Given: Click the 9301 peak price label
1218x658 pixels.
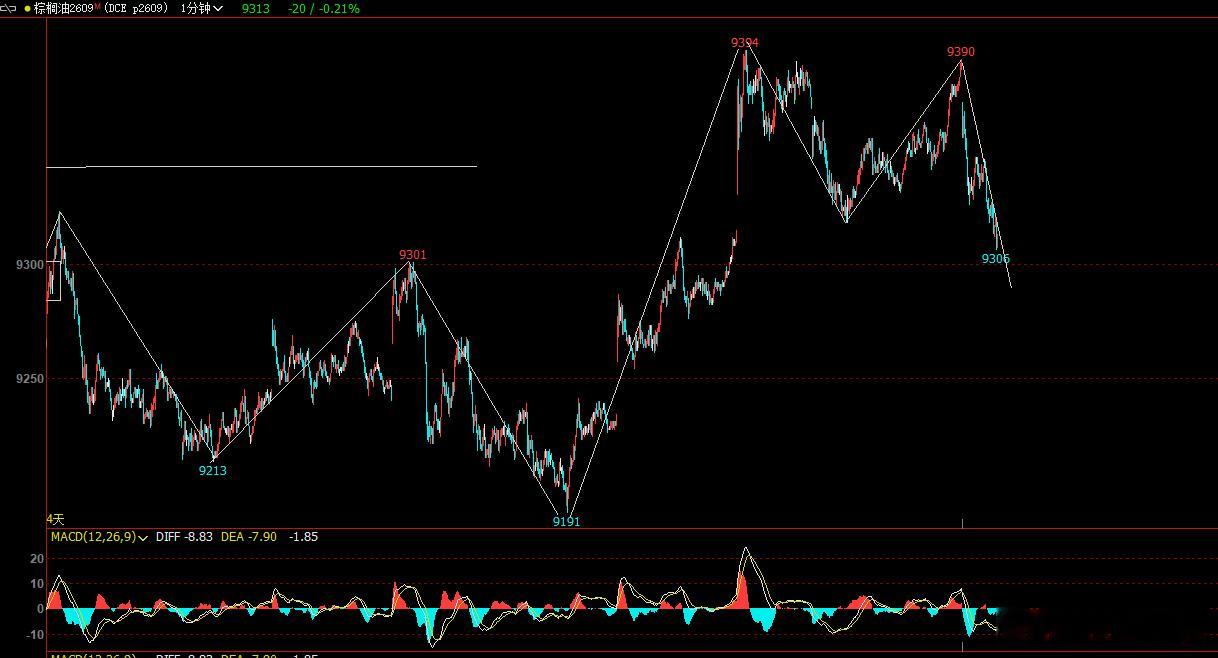Looking at the screenshot, I should click(413, 254).
